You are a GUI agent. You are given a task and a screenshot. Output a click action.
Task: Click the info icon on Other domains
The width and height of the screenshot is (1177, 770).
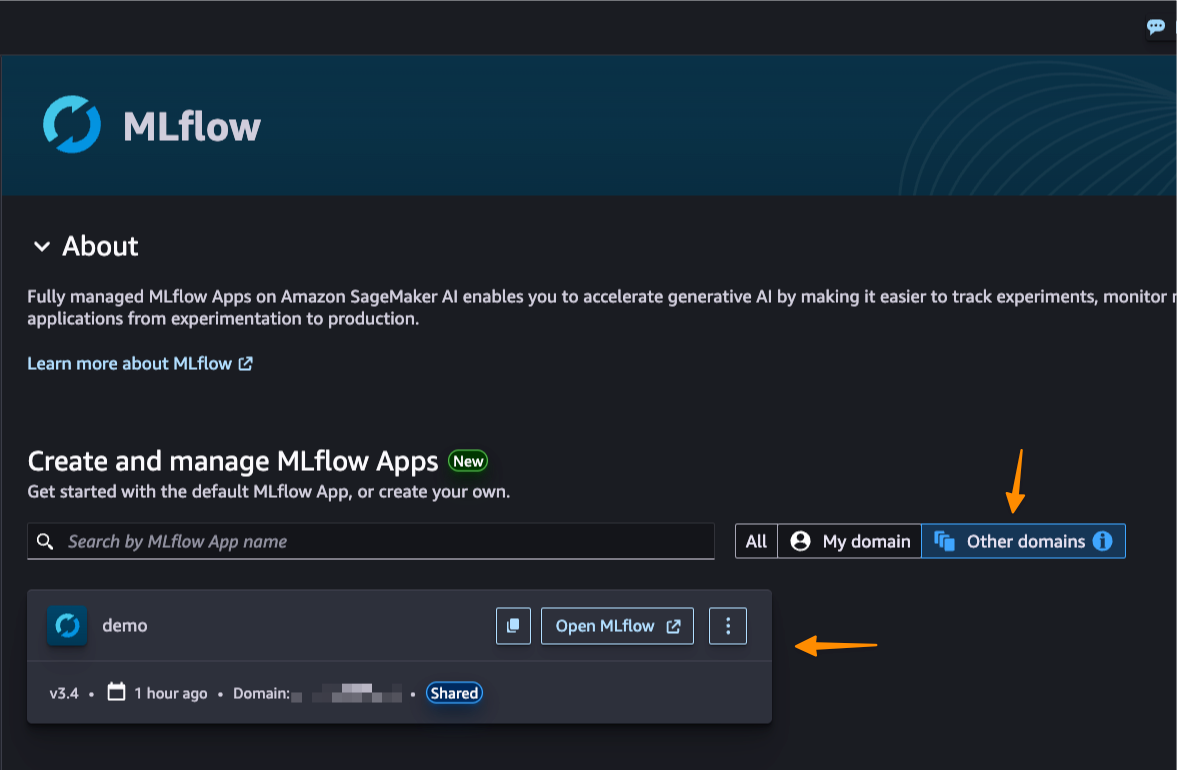coord(1102,541)
